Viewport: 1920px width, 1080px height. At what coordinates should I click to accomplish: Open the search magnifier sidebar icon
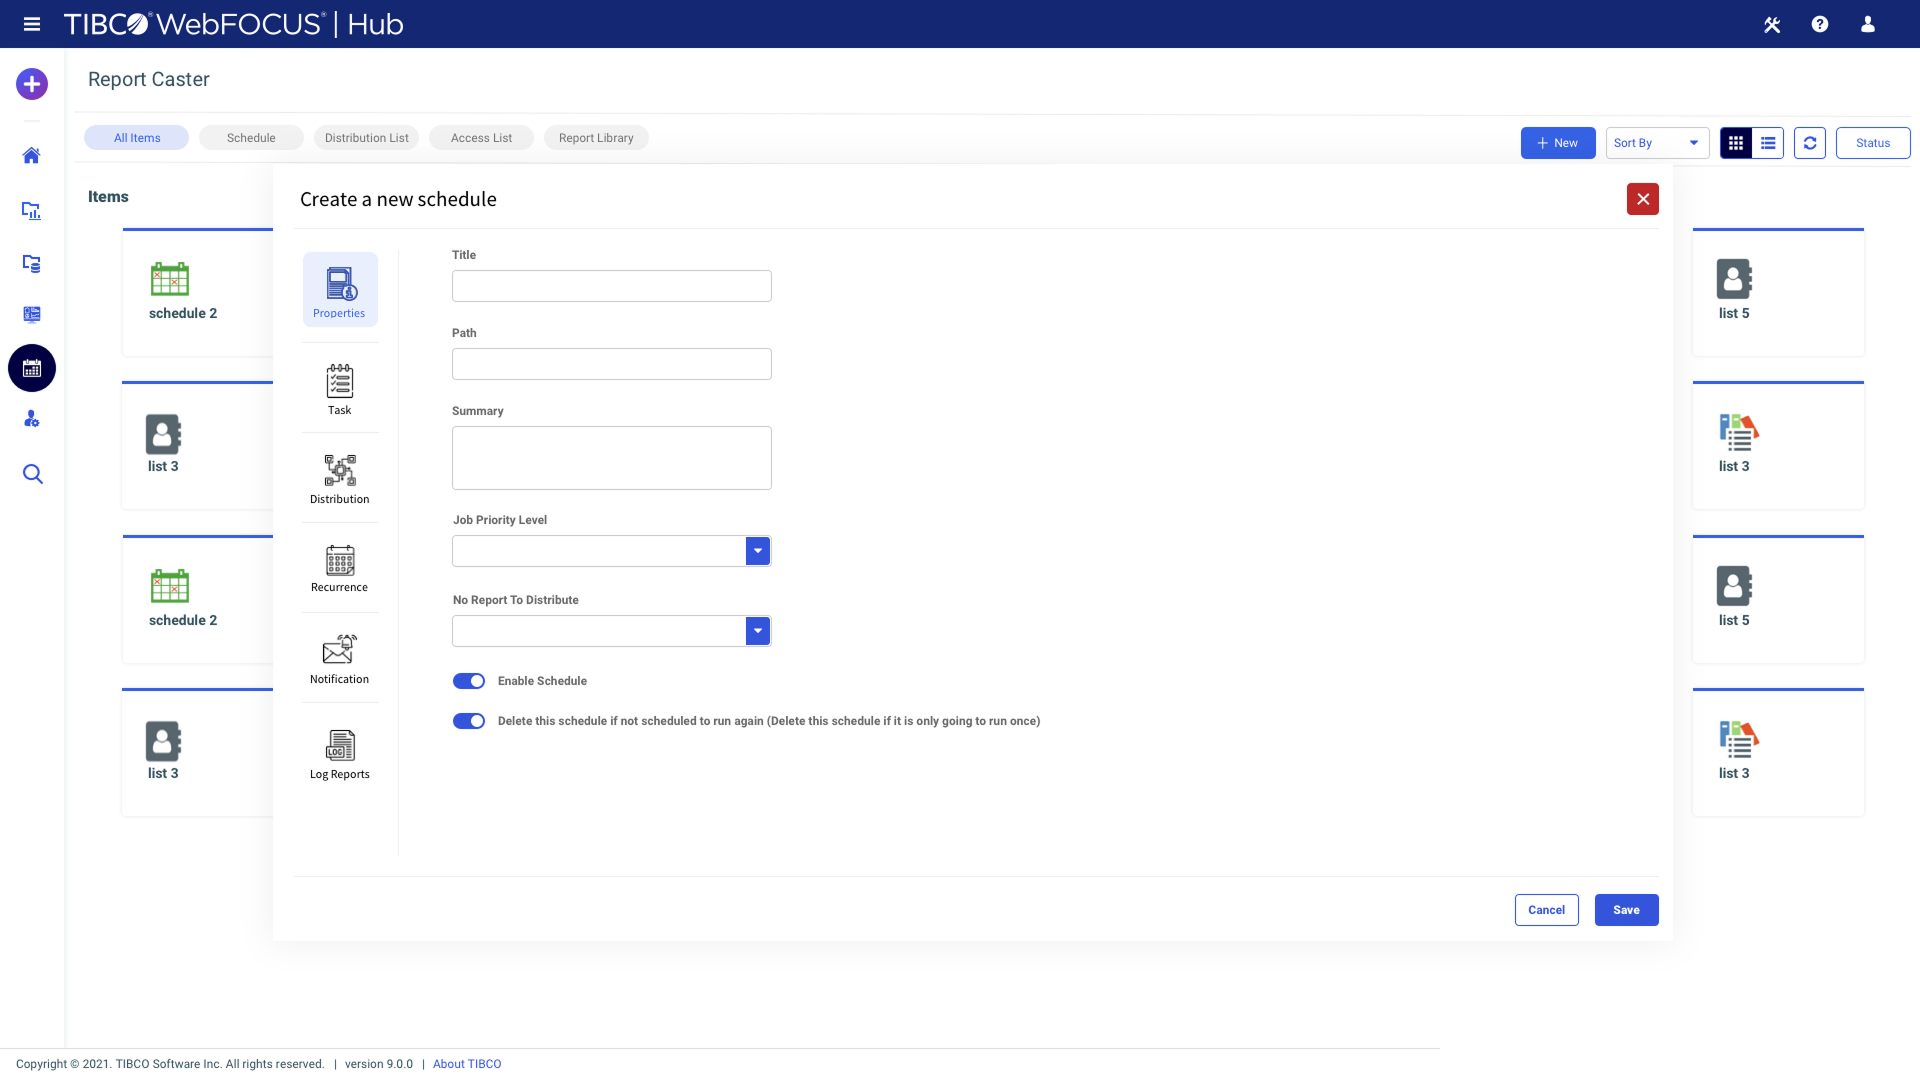[x=32, y=474]
